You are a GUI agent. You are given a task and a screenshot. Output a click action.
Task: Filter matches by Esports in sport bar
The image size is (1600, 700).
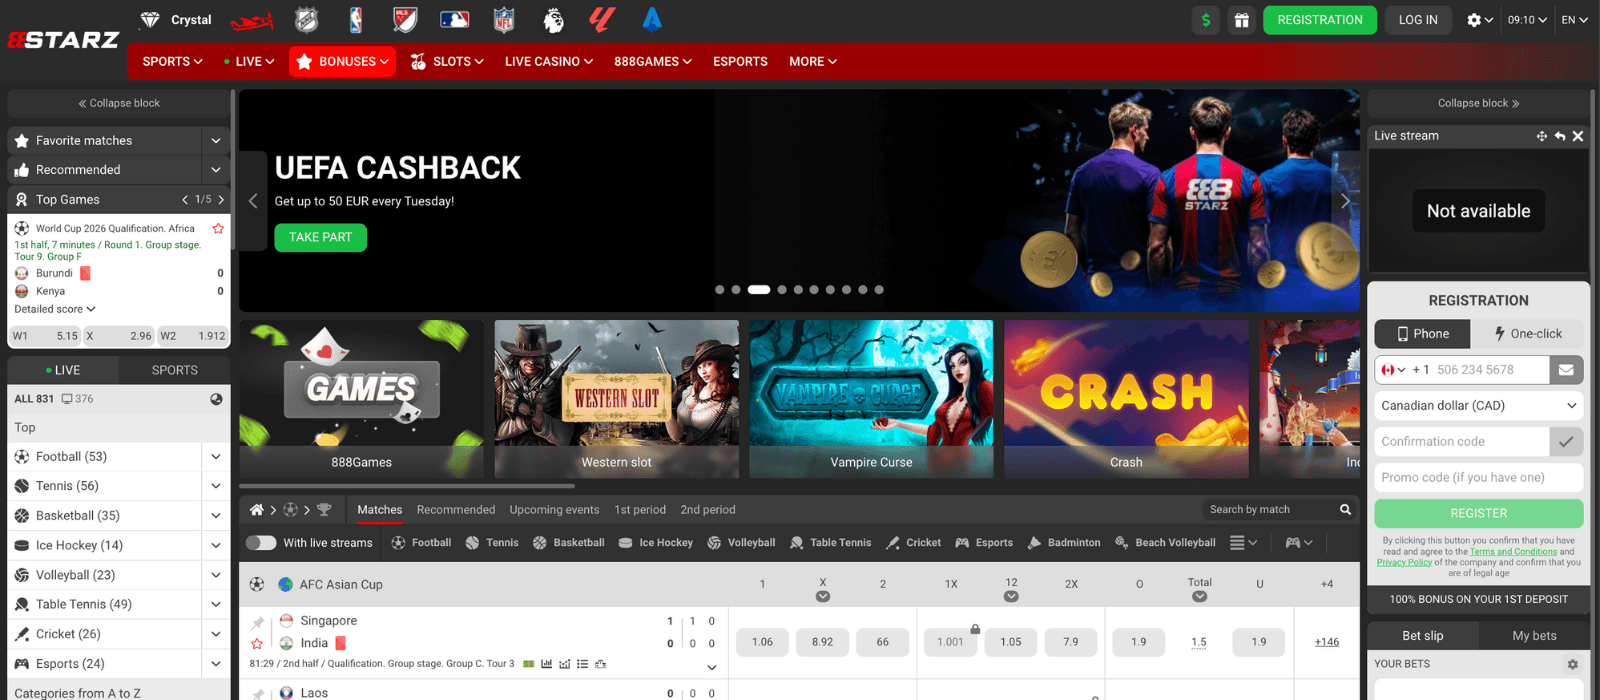tap(984, 543)
